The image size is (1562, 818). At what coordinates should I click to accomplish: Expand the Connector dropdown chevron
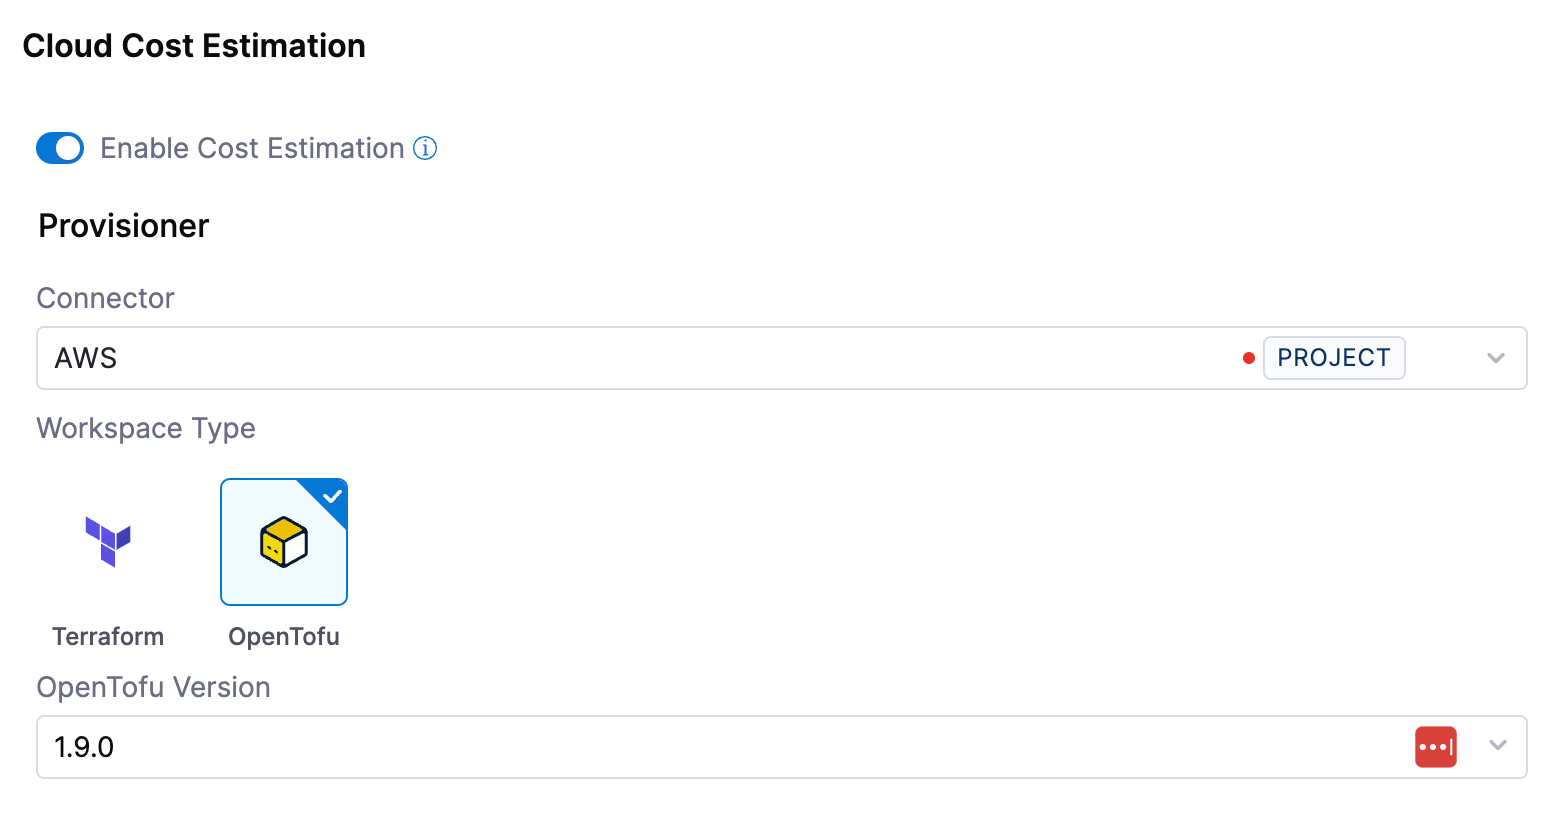coord(1496,358)
